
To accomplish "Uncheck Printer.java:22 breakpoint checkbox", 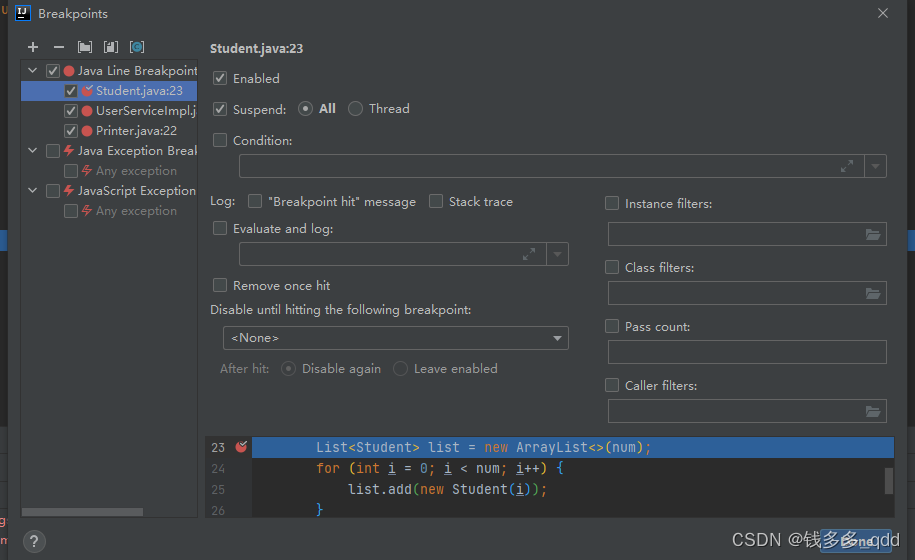I will coord(71,131).
